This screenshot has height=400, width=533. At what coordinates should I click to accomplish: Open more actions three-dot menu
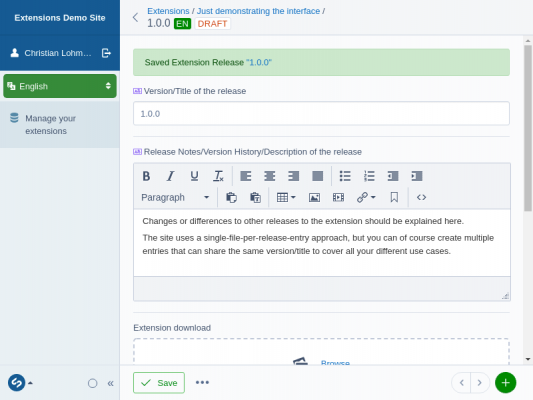point(202,383)
